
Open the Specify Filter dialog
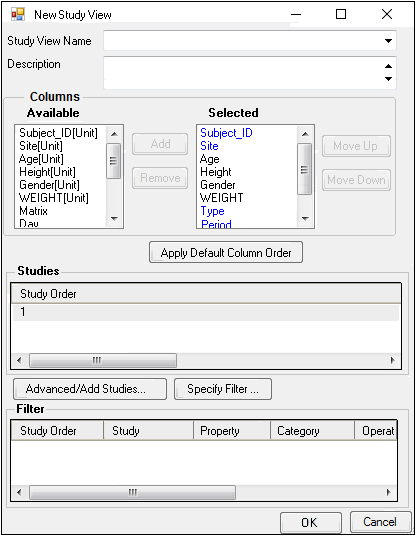click(x=223, y=389)
